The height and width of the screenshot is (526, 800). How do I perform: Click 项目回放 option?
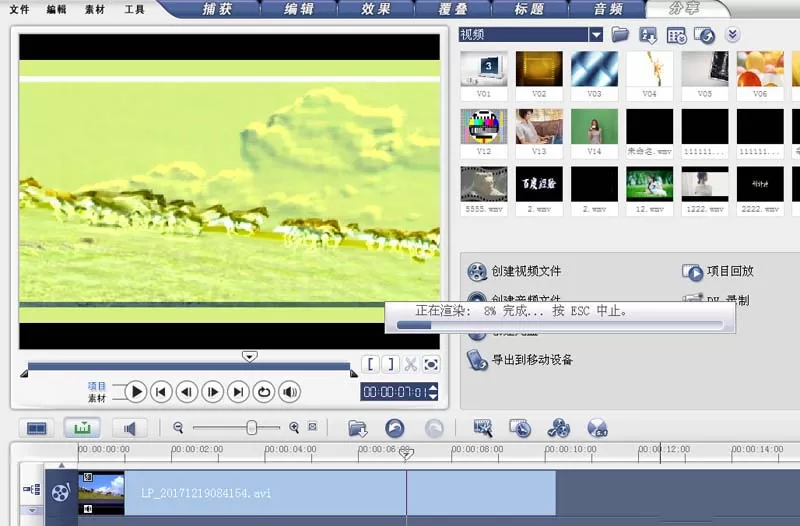point(730,271)
